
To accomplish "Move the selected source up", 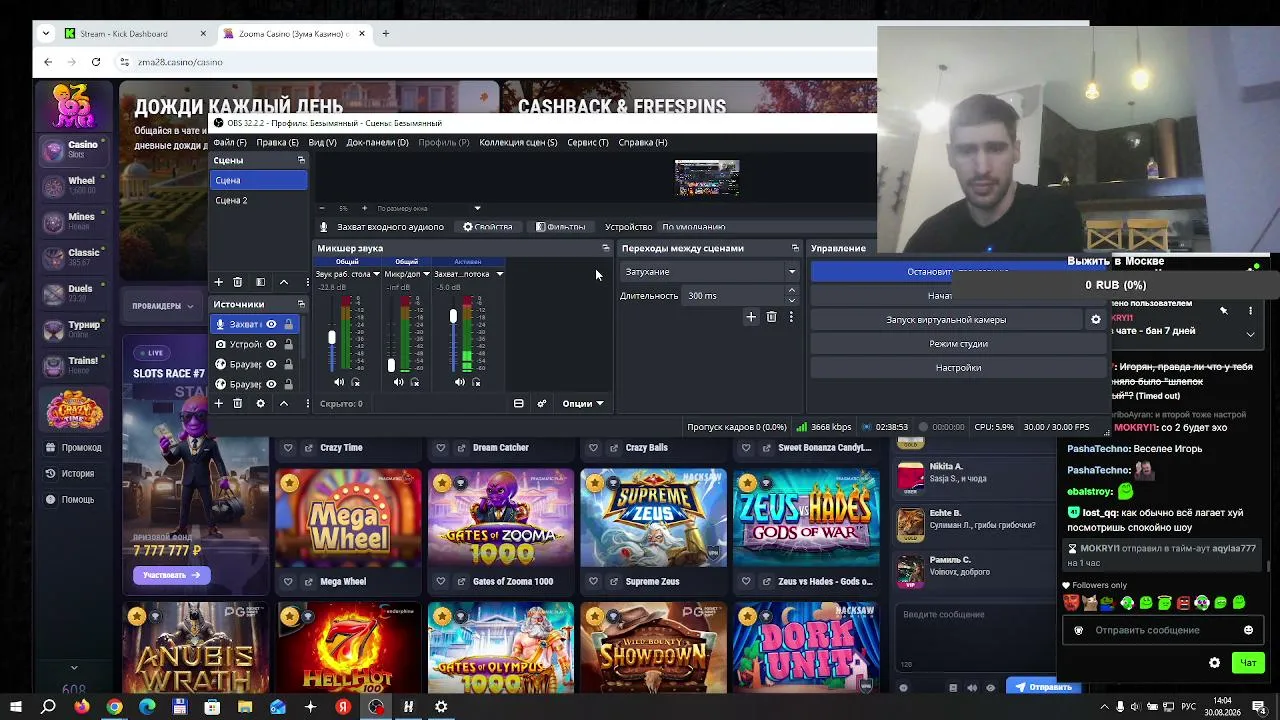I will click(283, 403).
